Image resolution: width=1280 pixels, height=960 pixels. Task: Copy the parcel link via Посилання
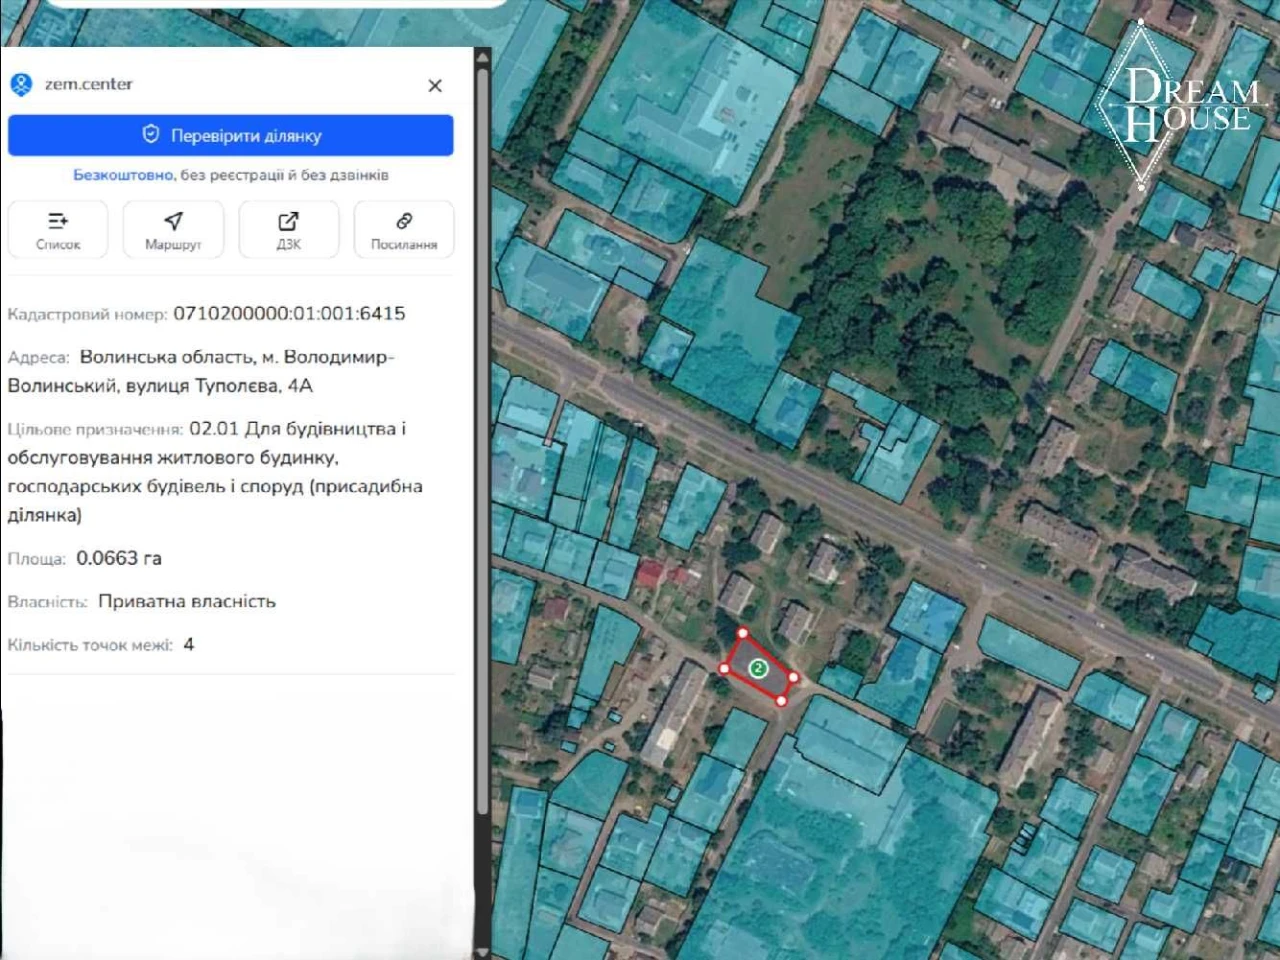pyautogui.click(x=404, y=230)
